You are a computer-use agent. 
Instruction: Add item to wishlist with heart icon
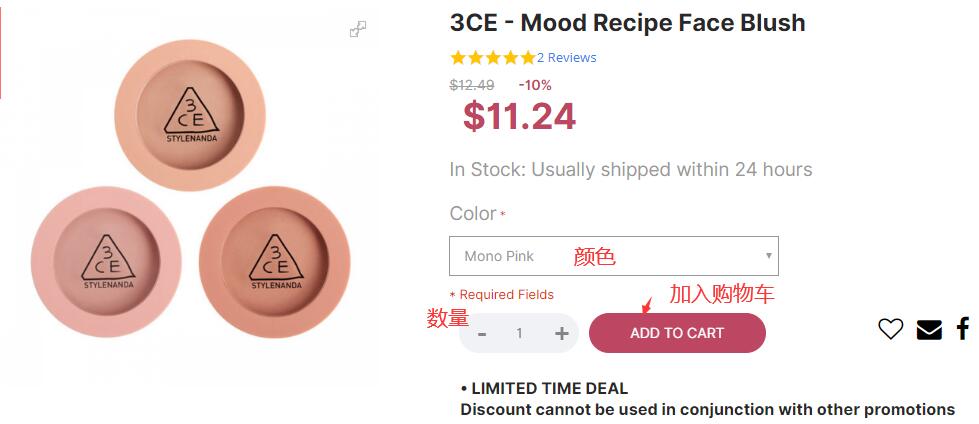(890, 329)
